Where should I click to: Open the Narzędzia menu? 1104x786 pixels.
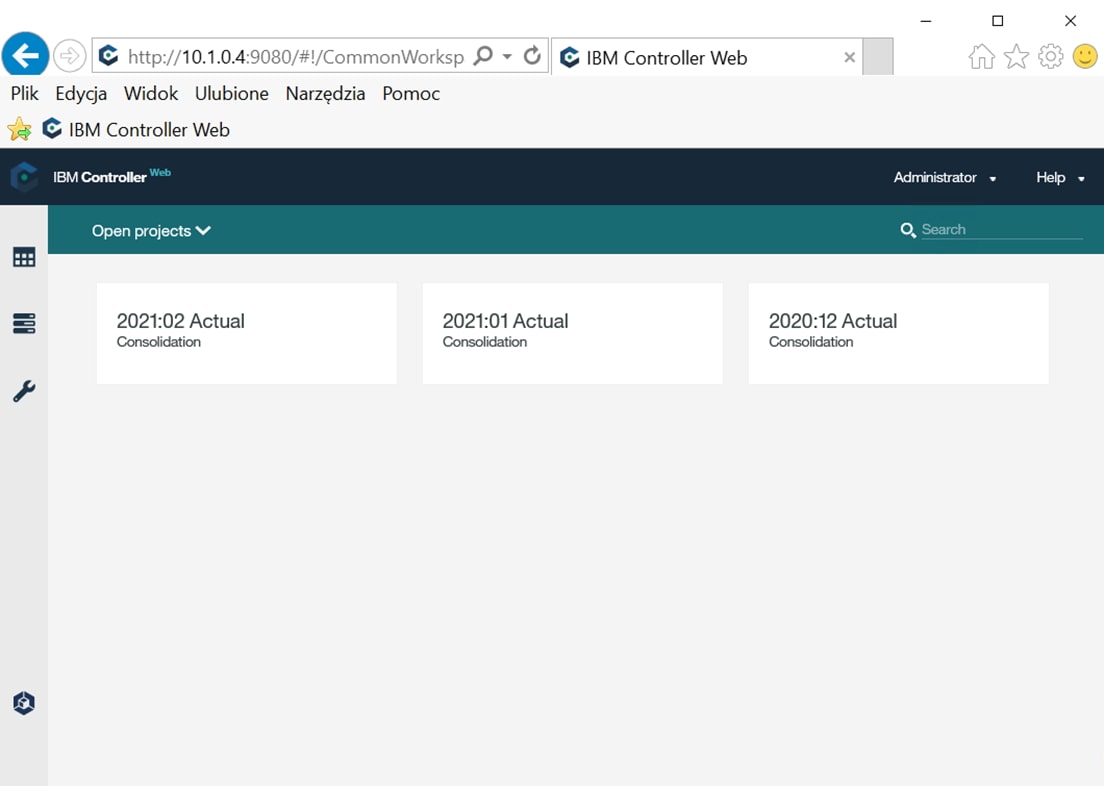coord(325,94)
